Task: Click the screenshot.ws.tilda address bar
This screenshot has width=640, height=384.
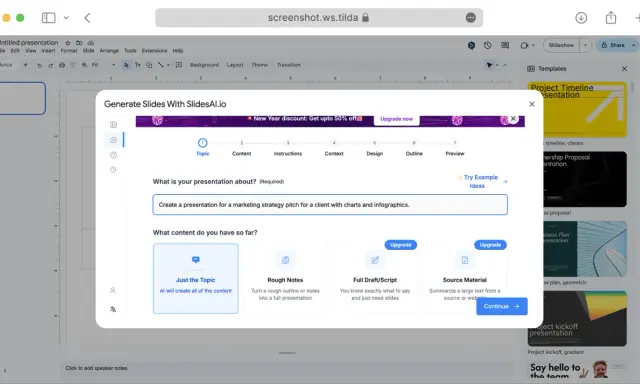Action: pyautogui.click(x=319, y=18)
